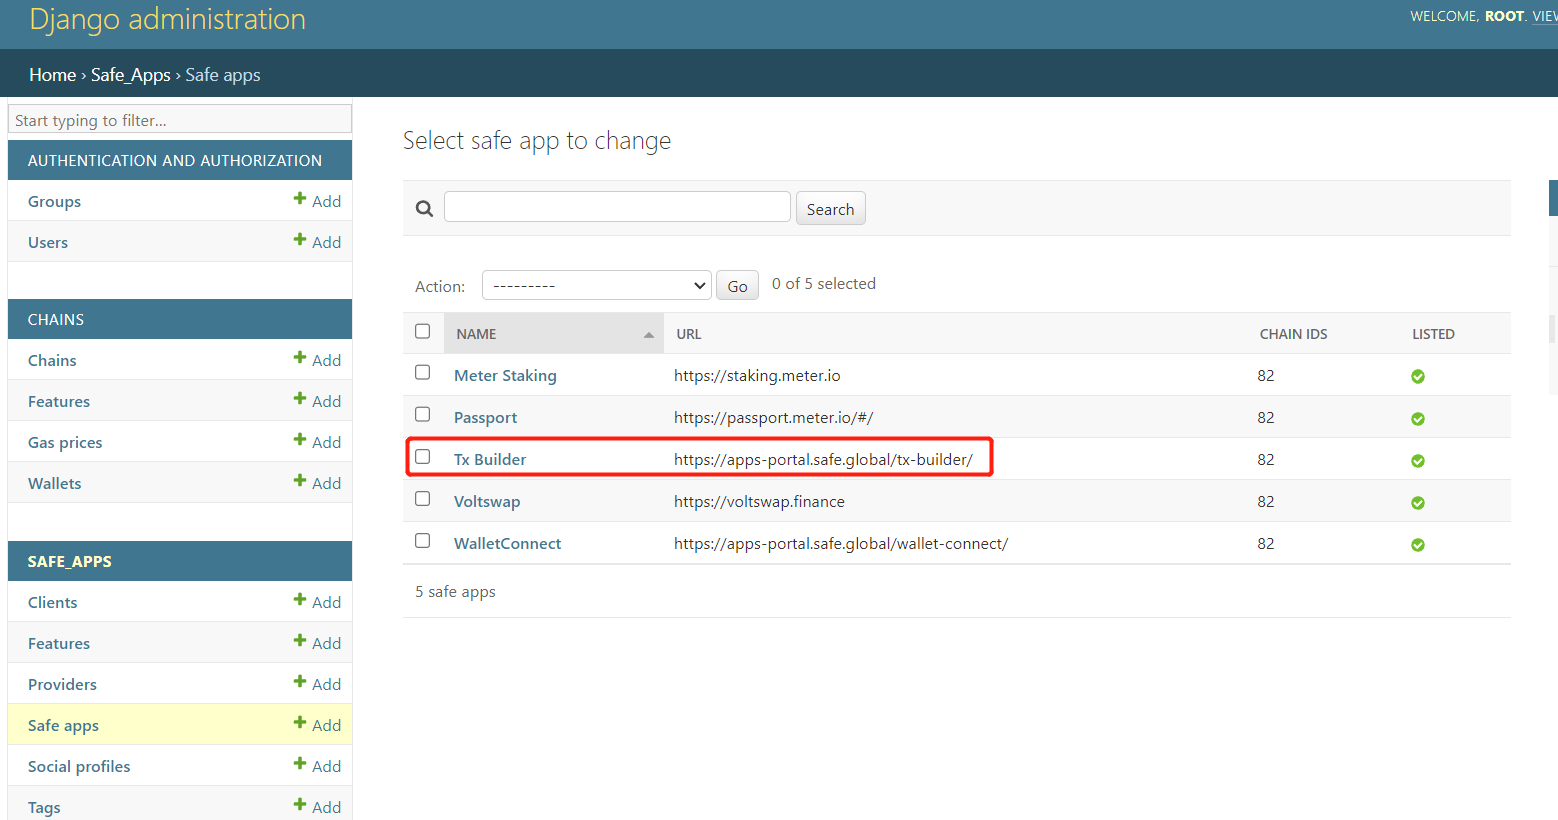Image resolution: width=1558 pixels, height=820 pixels.
Task: Click the '5 safe apps' count text
Action: 455,591
